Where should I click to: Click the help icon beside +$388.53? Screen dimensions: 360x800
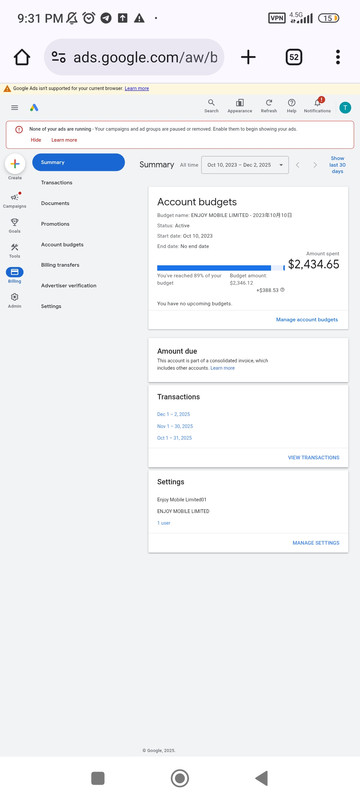(282, 290)
